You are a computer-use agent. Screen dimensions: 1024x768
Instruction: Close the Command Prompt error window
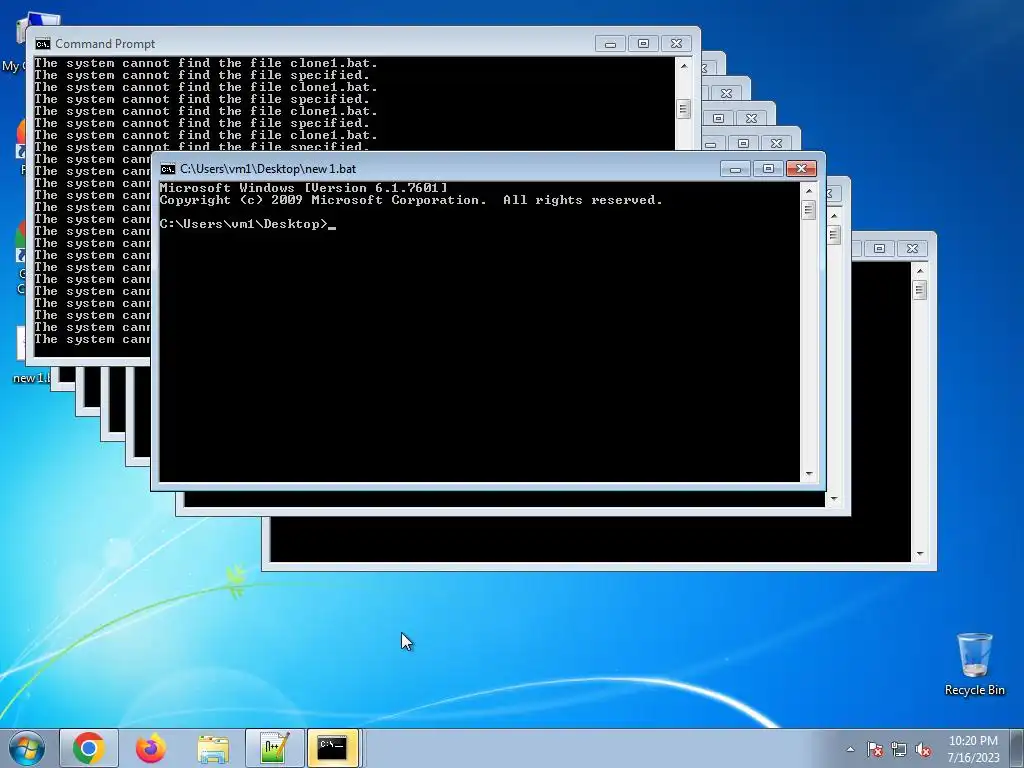677,44
